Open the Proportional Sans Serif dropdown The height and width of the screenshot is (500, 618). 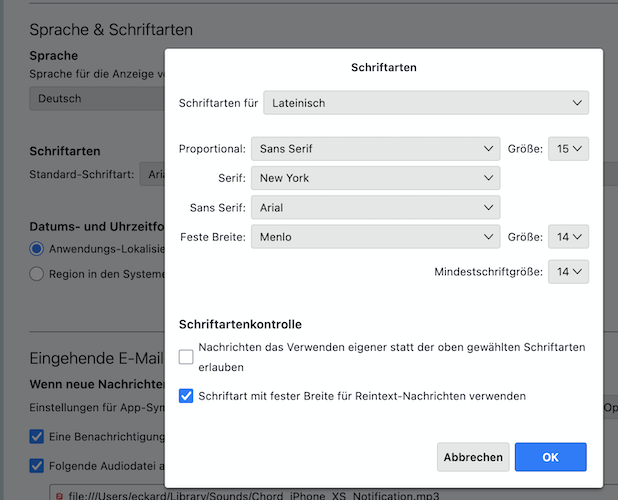(375, 149)
